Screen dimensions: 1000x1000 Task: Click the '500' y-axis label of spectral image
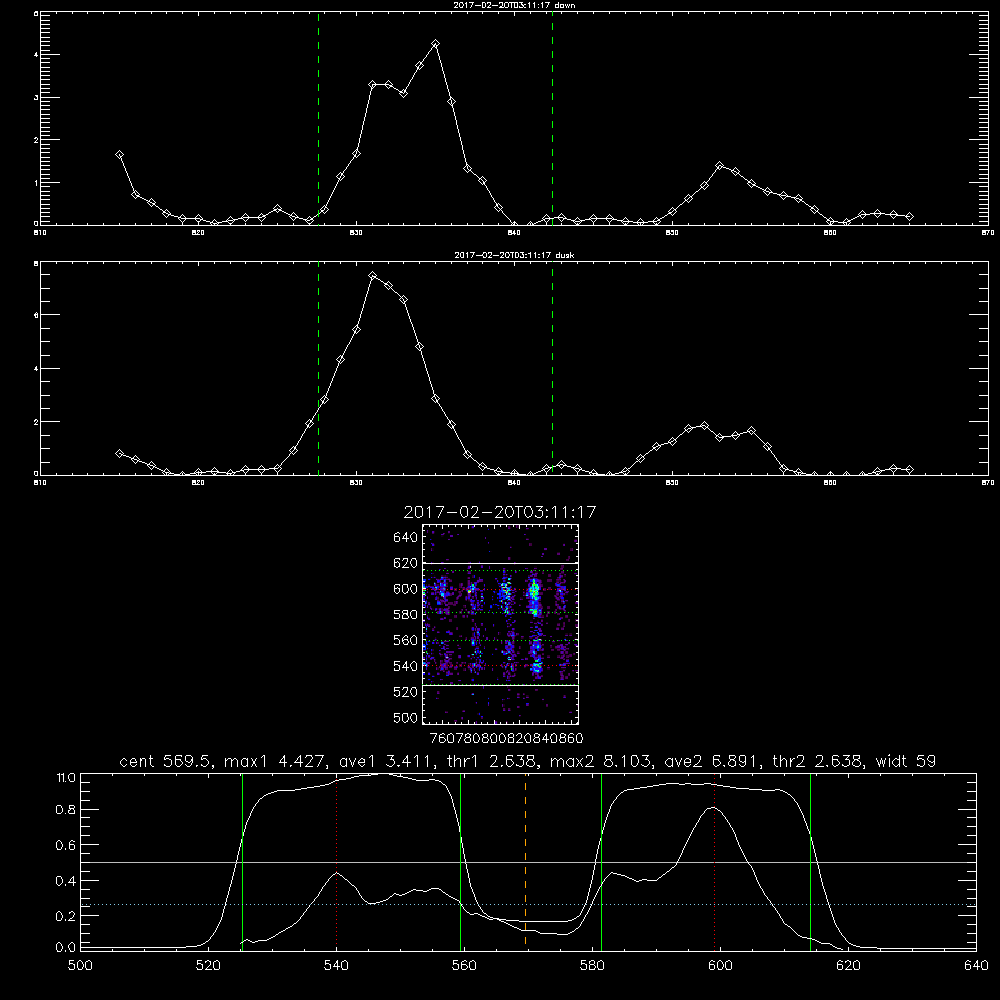(406, 717)
